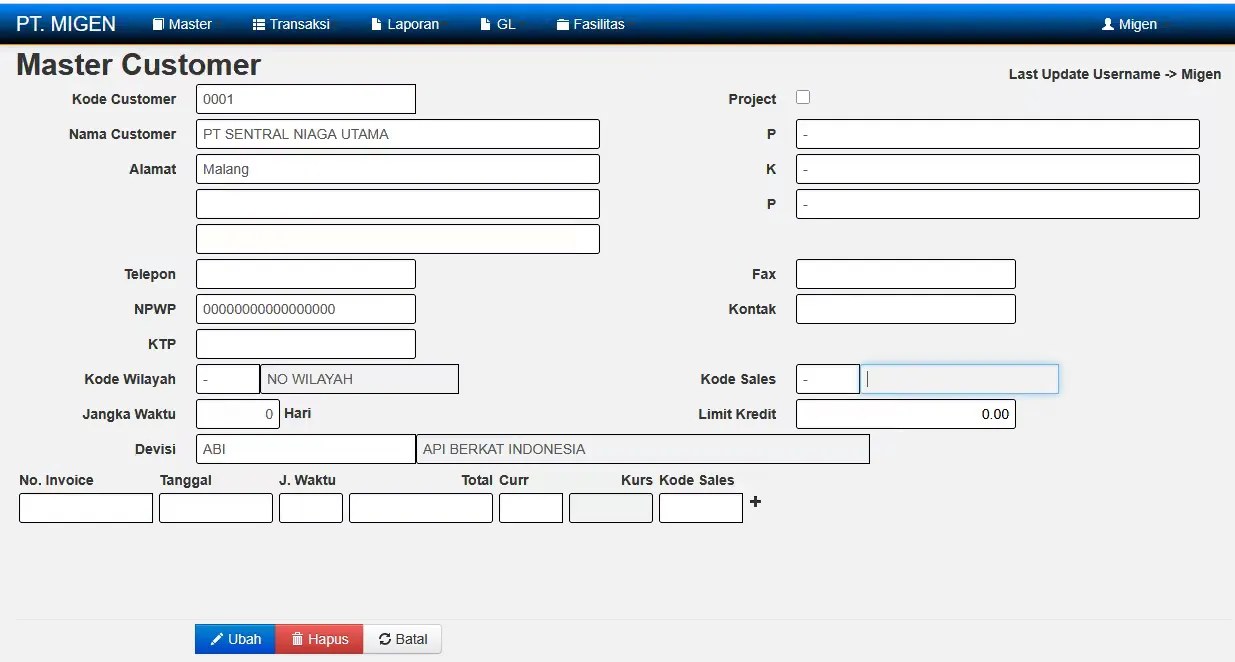The width and height of the screenshot is (1235, 662).
Task: Click the Kode Customer field showing 0001
Action: point(306,99)
